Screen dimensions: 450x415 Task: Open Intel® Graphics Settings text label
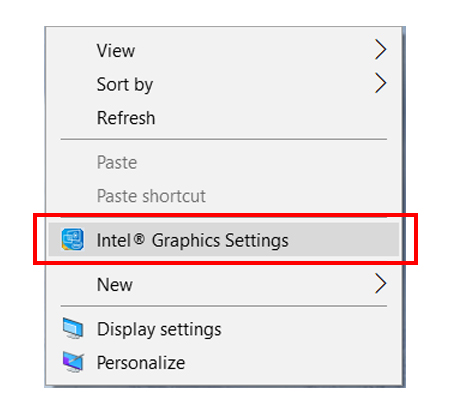(192, 240)
